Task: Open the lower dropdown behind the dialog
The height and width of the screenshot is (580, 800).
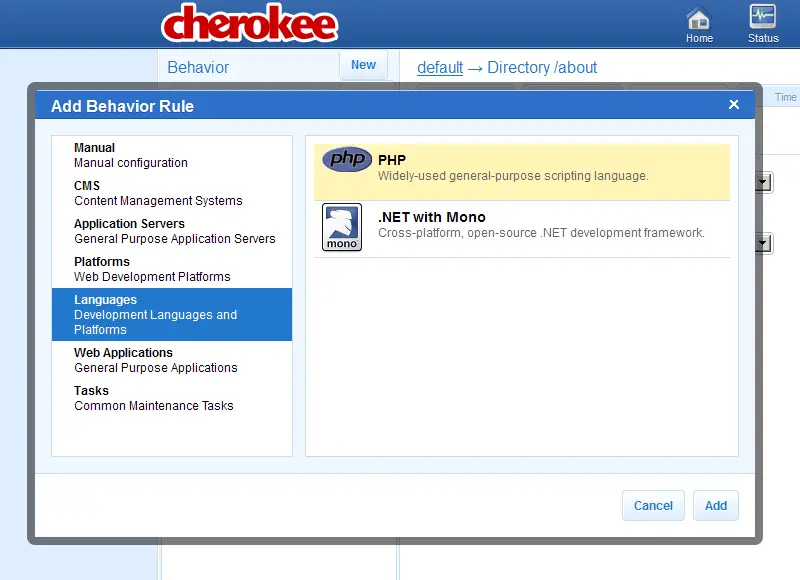Action: pyautogui.click(x=764, y=243)
